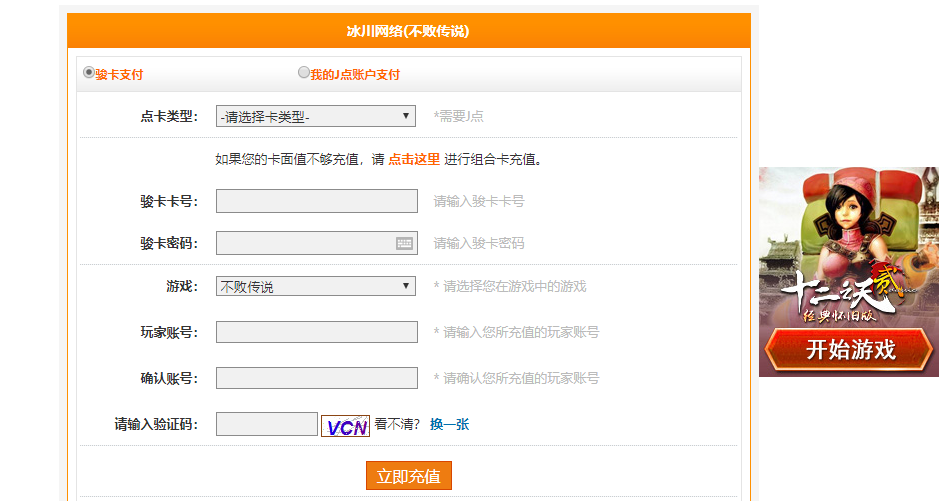Click the 请输入验证码: field label
Viewport: 950px width, 501px height.
(156, 424)
